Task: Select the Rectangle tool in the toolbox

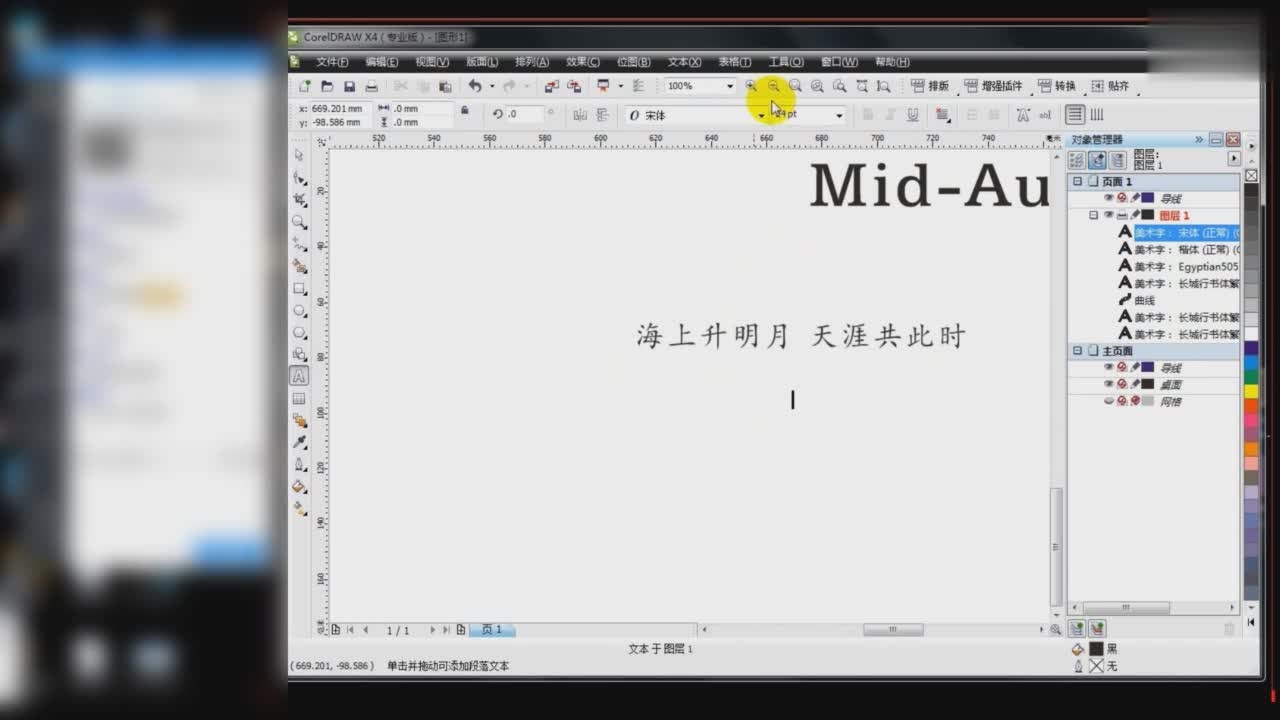Action: point(299,288)
